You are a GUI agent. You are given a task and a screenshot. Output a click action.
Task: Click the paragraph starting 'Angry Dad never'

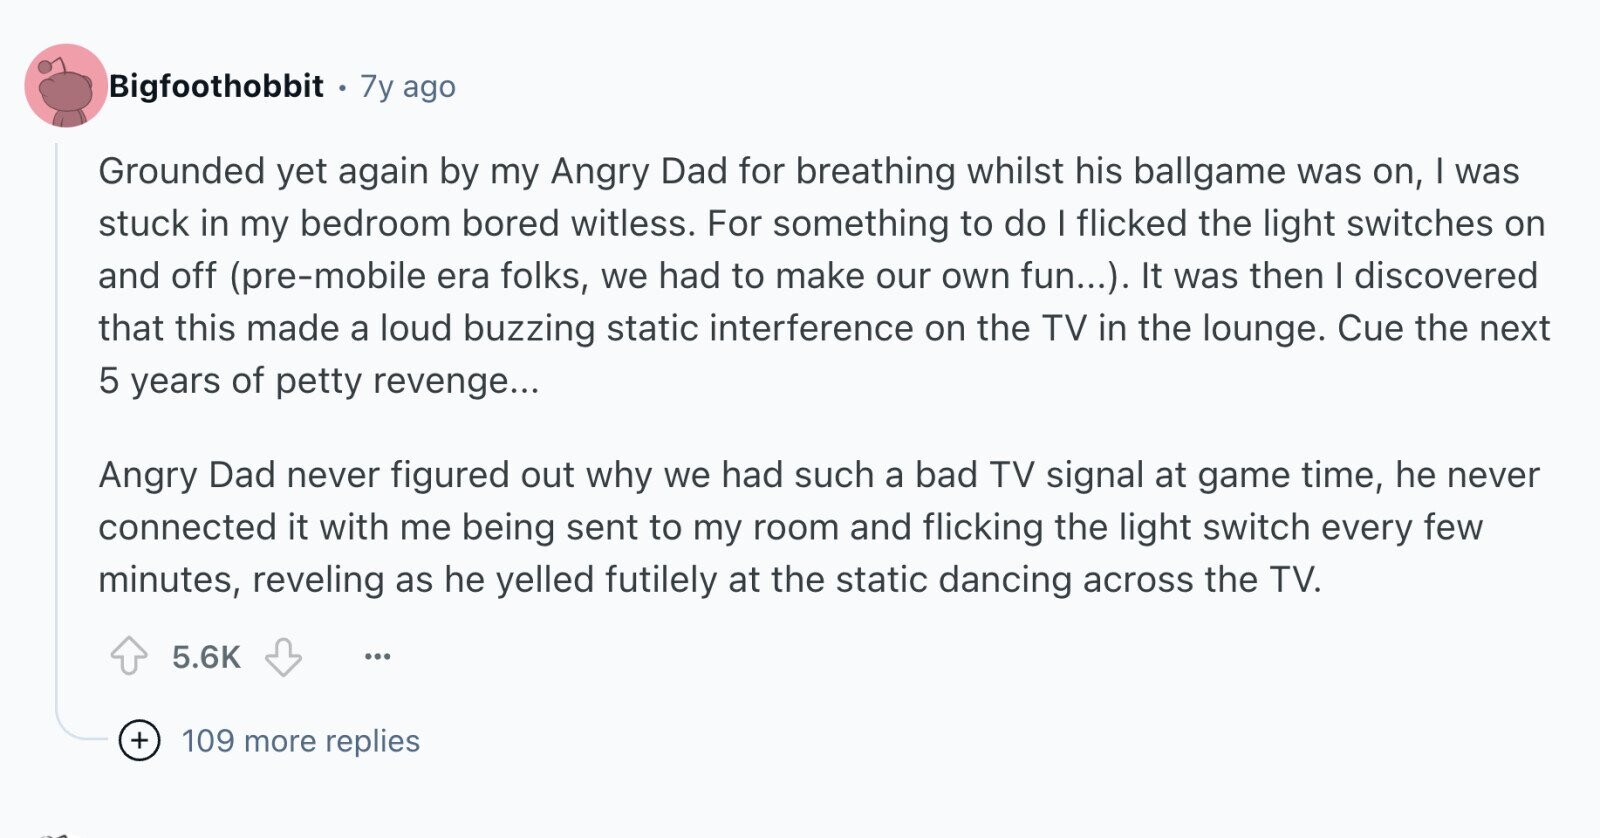[x=819, y=527]
